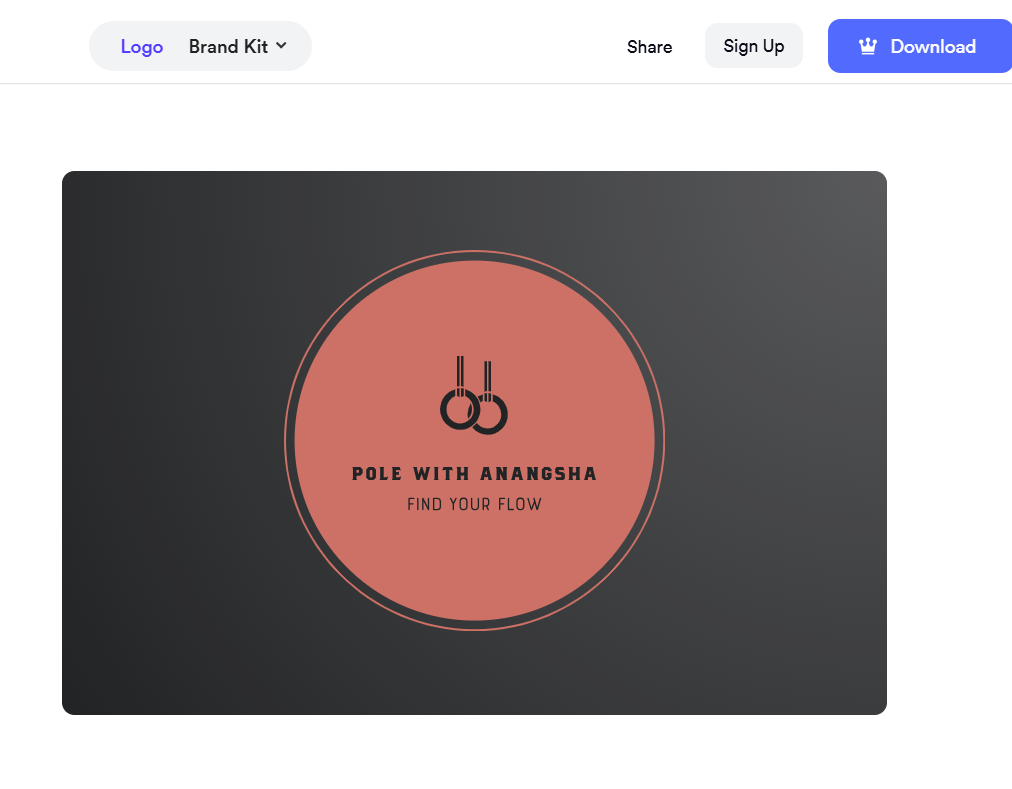Click the left ring's hanging strap
The width and height of the screenshot is (1012, 789).
(460, 375)
